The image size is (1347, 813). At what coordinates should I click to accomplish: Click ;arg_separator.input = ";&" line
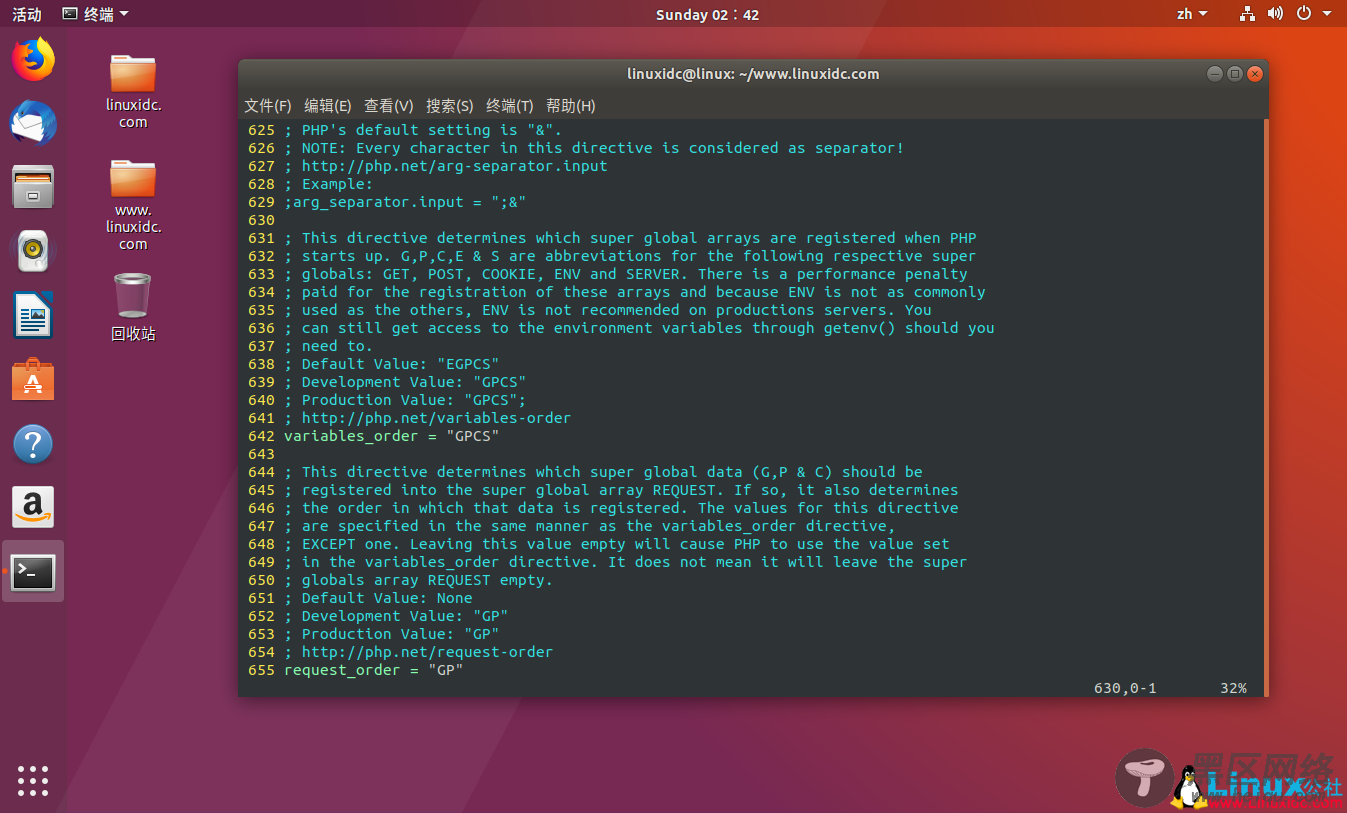click(x=405, y=202)
